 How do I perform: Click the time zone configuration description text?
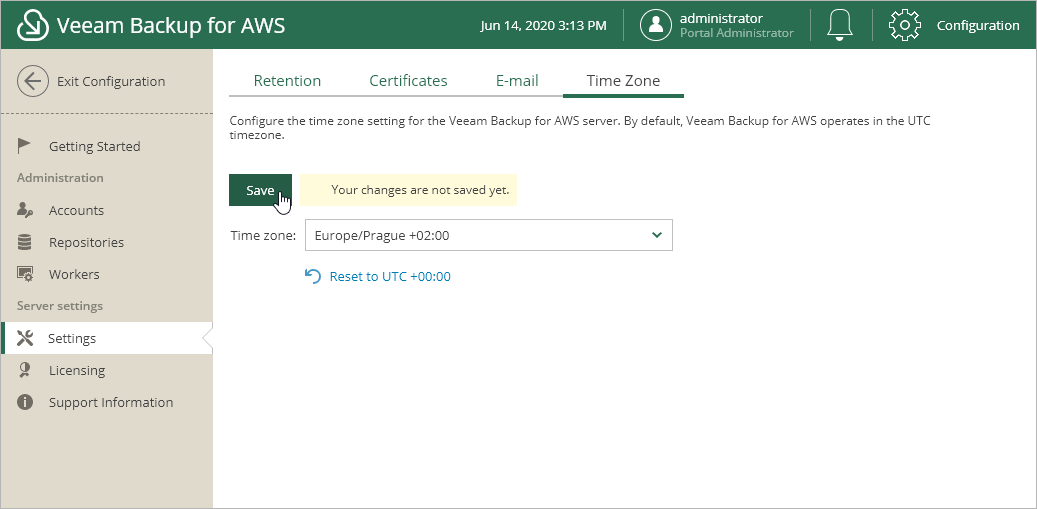pos(580,128)
